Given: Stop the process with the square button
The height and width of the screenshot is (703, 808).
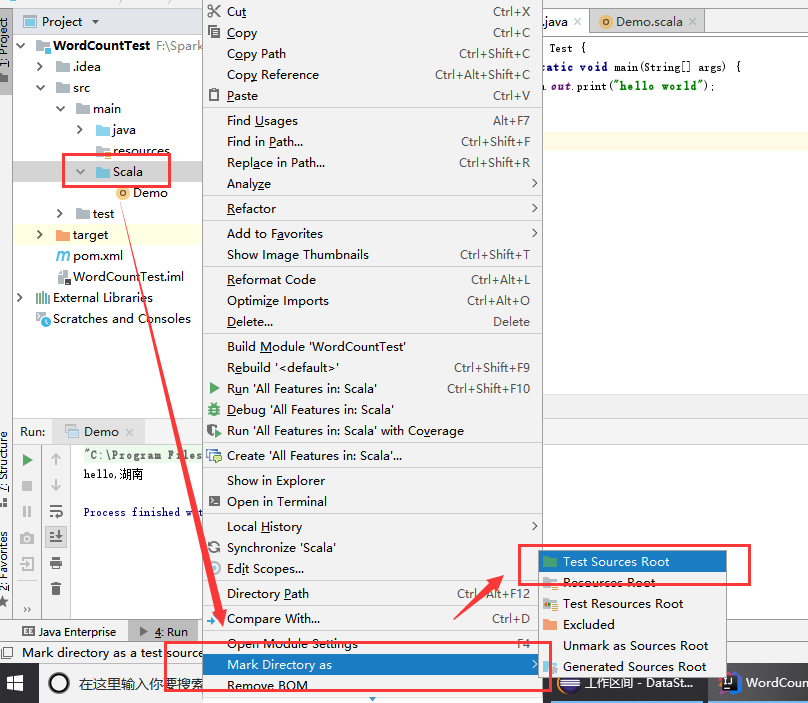Looking at the screenshot, I should tap(27, 486).
